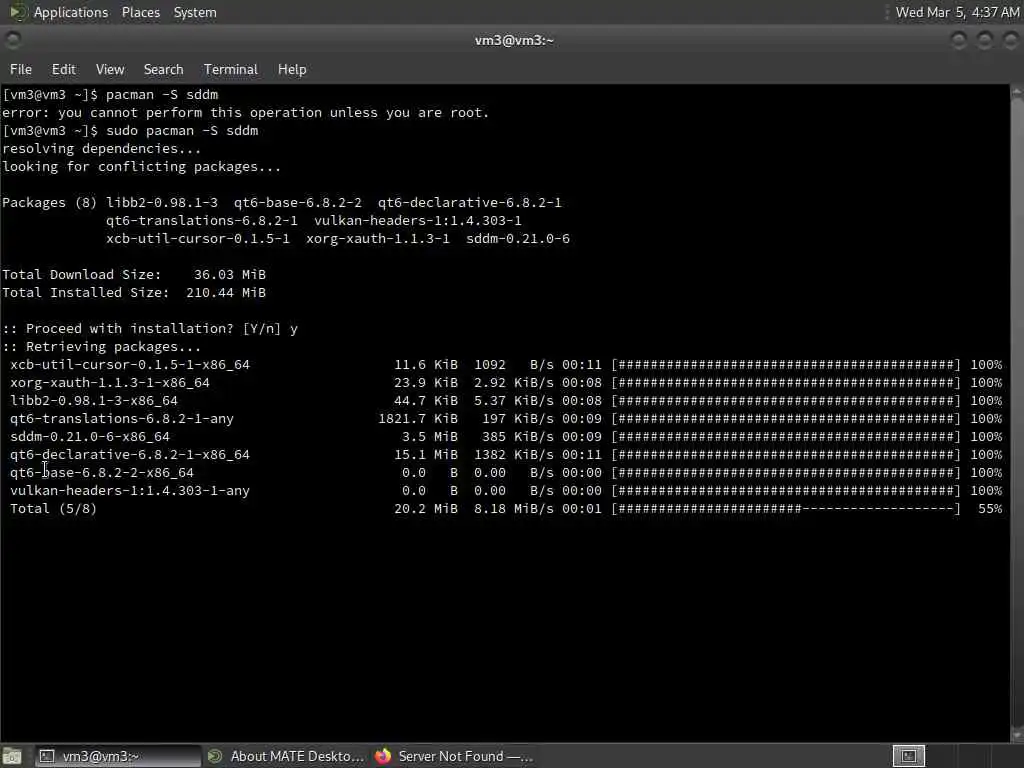Click the root permission error message

pos(246,112)
